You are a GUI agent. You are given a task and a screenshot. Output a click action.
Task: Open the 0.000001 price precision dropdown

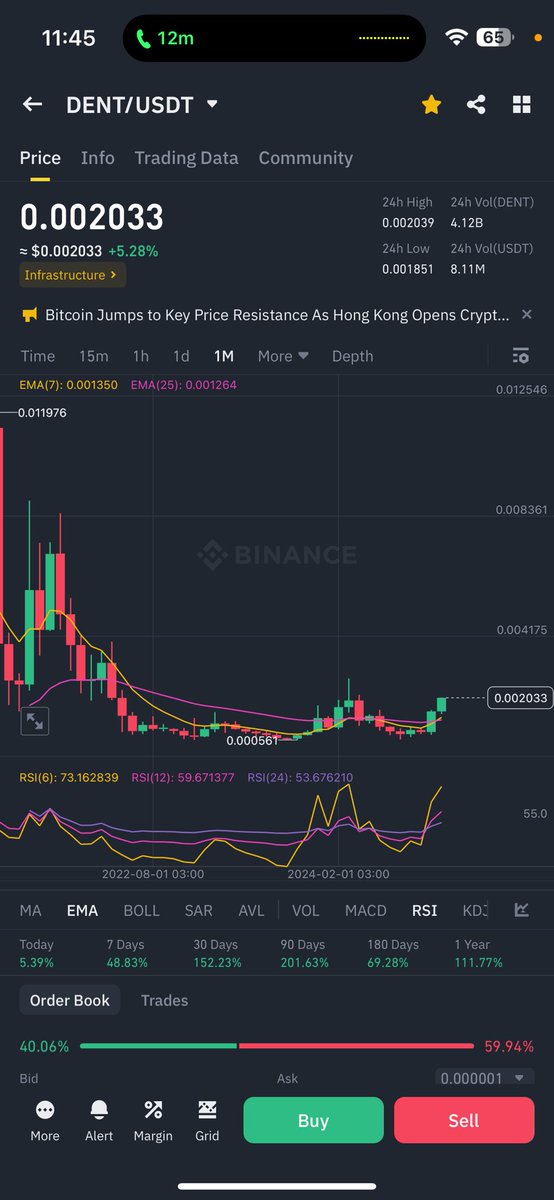coord(485,1078)
